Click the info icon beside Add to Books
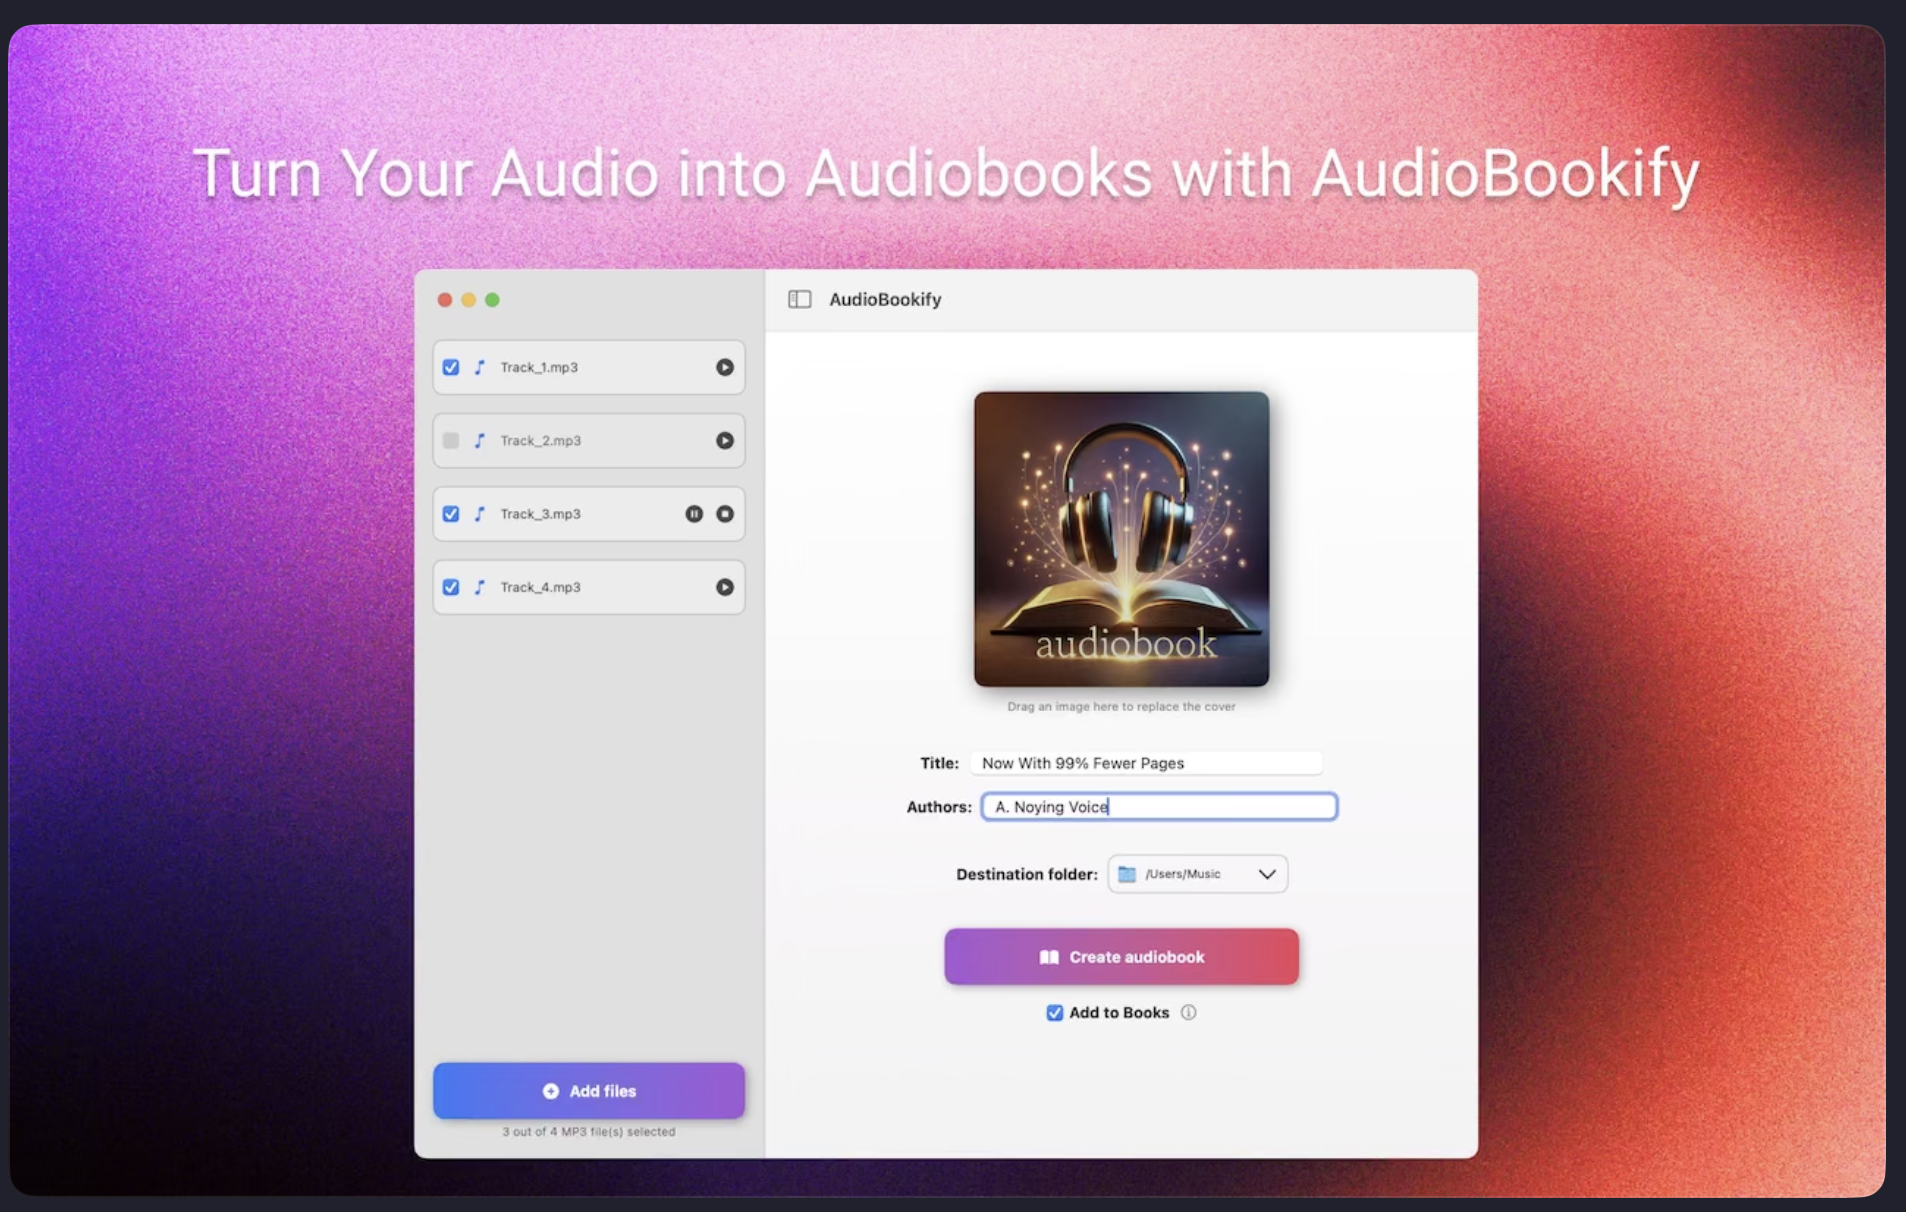Image resolution: width=1906 pixels, height=1212 pixels. [1188, 1012]
